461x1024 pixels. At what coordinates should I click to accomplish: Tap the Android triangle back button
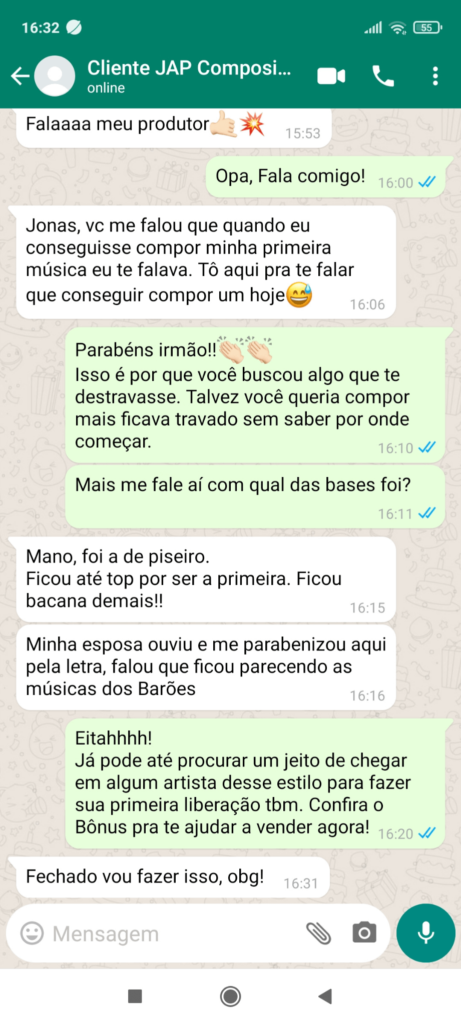point(325,996)
